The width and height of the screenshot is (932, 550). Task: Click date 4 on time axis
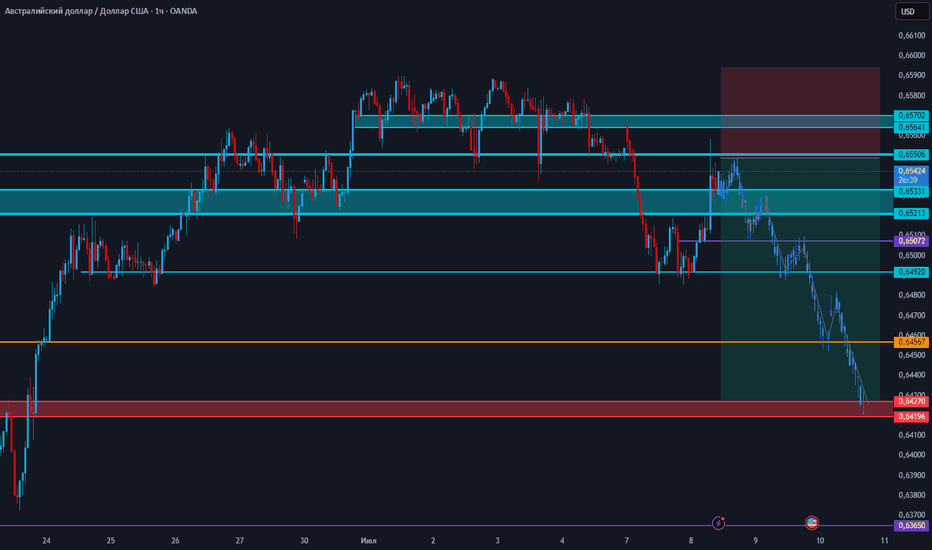562,540
